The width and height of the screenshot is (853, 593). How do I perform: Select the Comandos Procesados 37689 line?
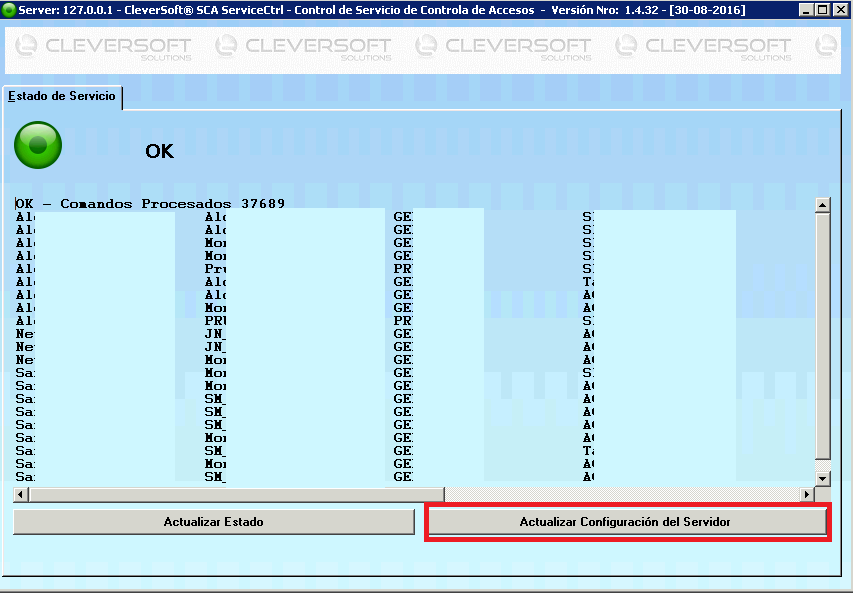pyautogui.click(x=150, y=204)
